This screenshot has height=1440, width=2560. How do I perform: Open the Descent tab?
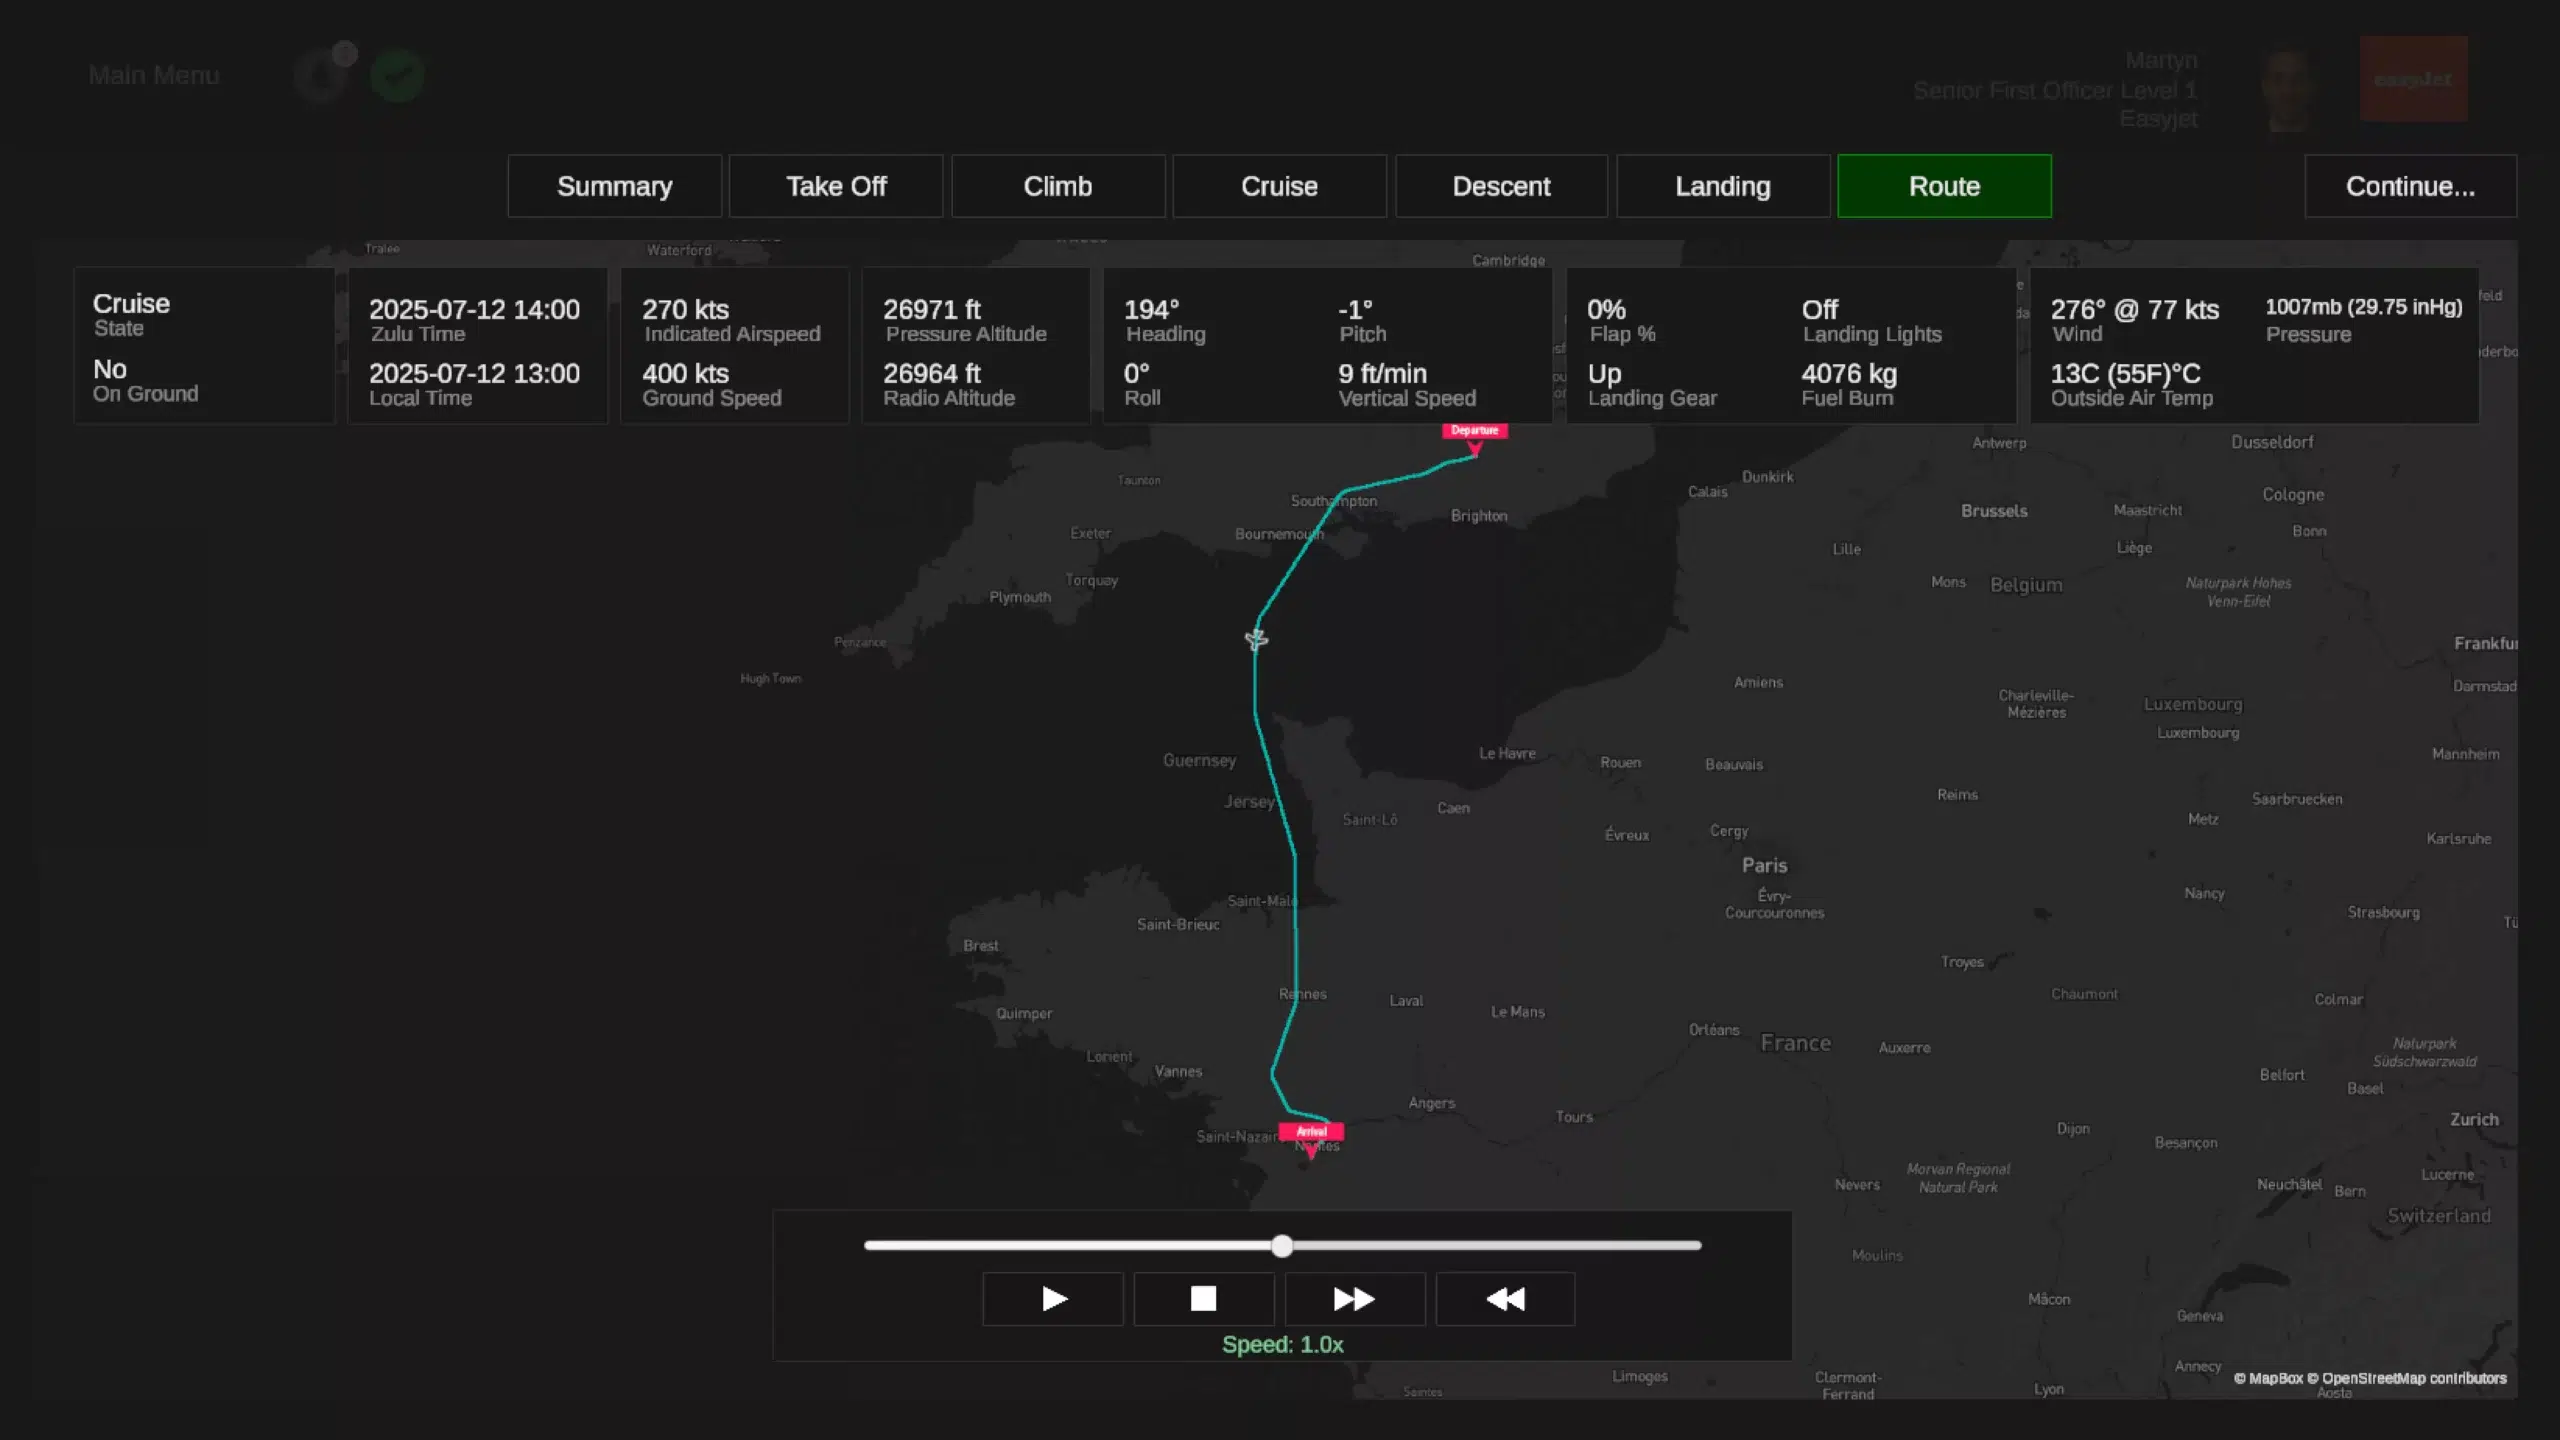pos(1501,186)
